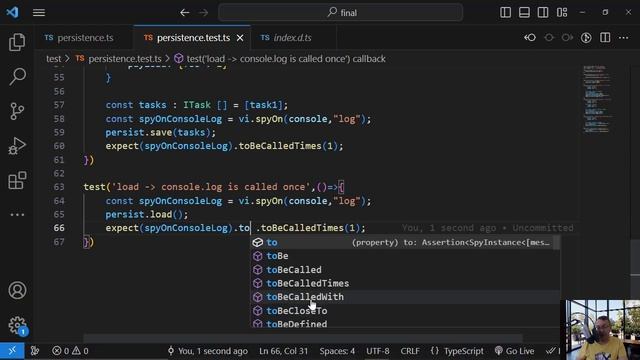Open editor More Actions ellipsis menu
Screen dimensions: 640x360
[x=624, y=38]
